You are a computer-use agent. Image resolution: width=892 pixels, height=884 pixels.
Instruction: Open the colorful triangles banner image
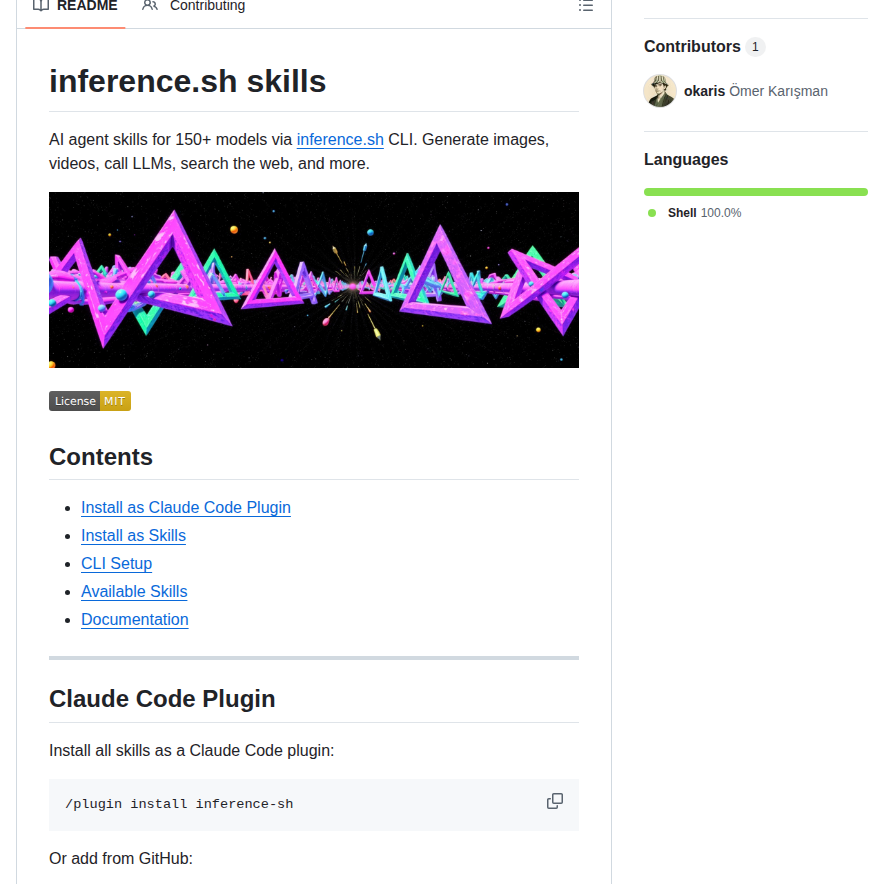pos(314,280)
